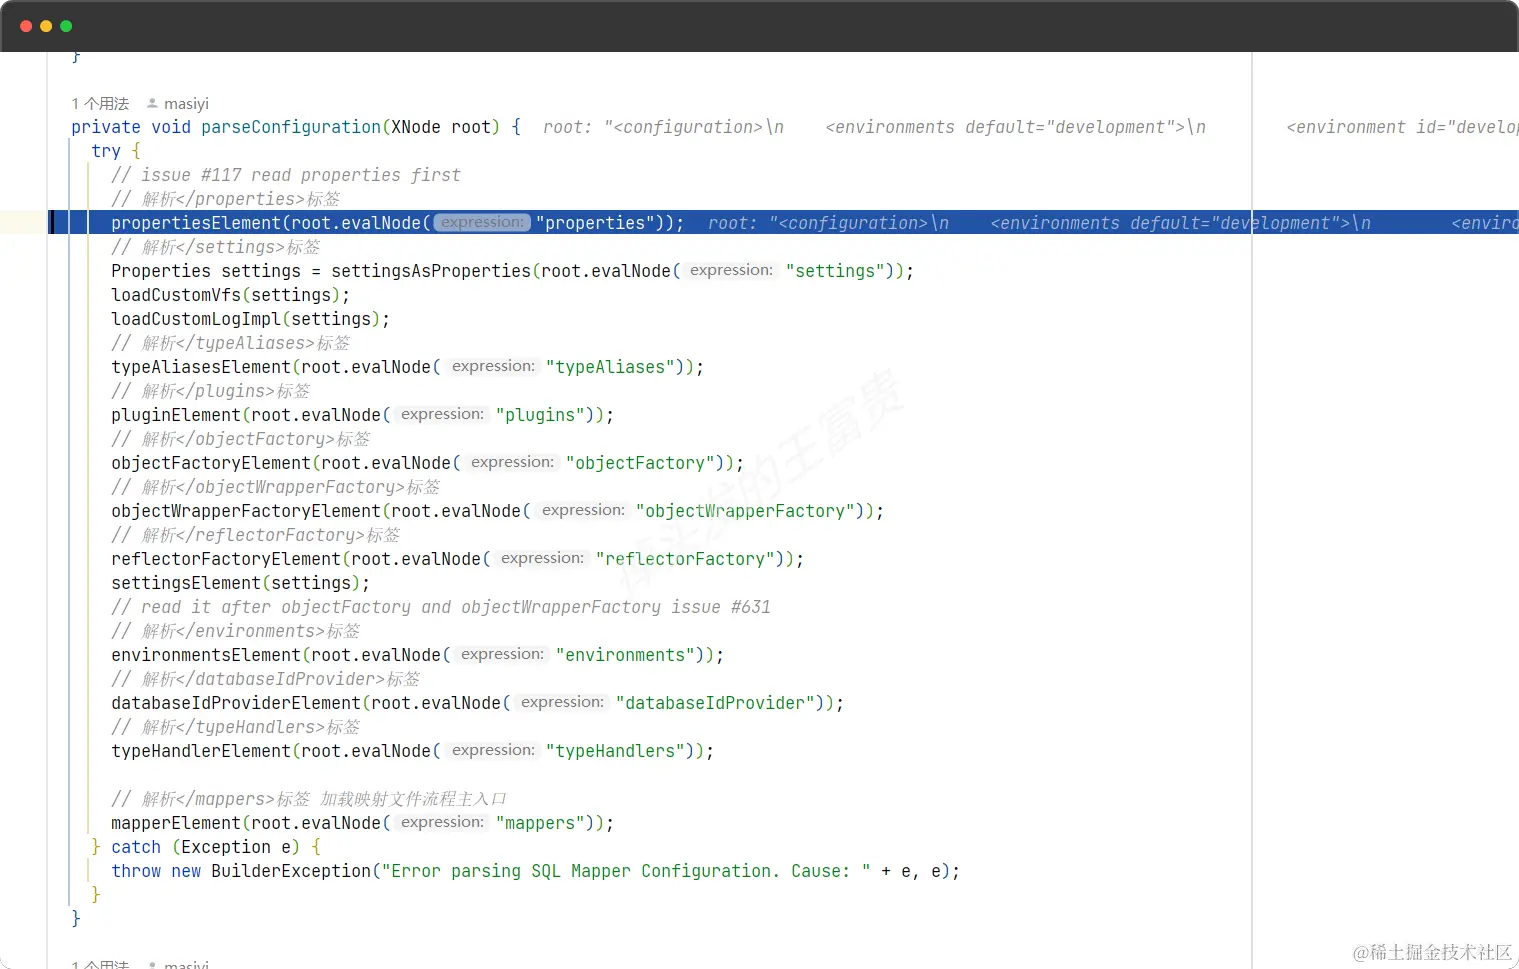The image size is (1519, 969).
Task: Click the "plugins" string literal
Action: coord(540,415)
